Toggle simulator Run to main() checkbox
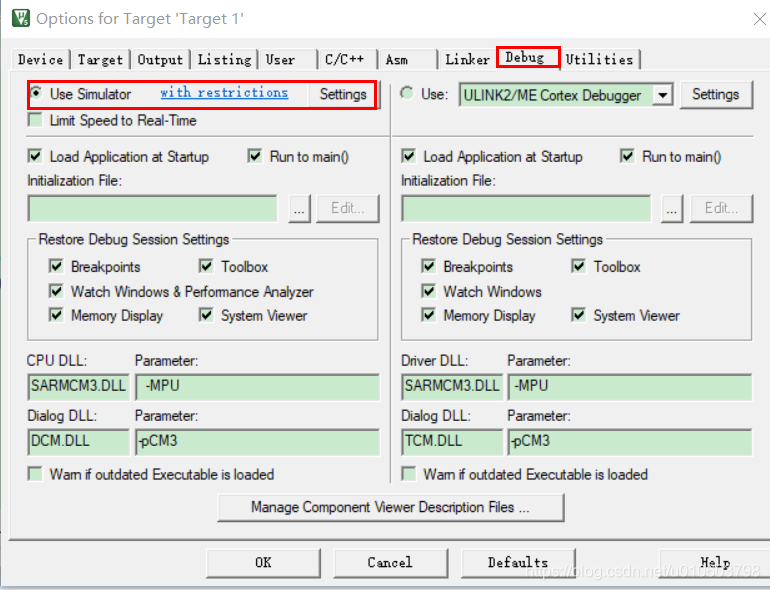The image size is (770, 590). [x=255, y=157]
